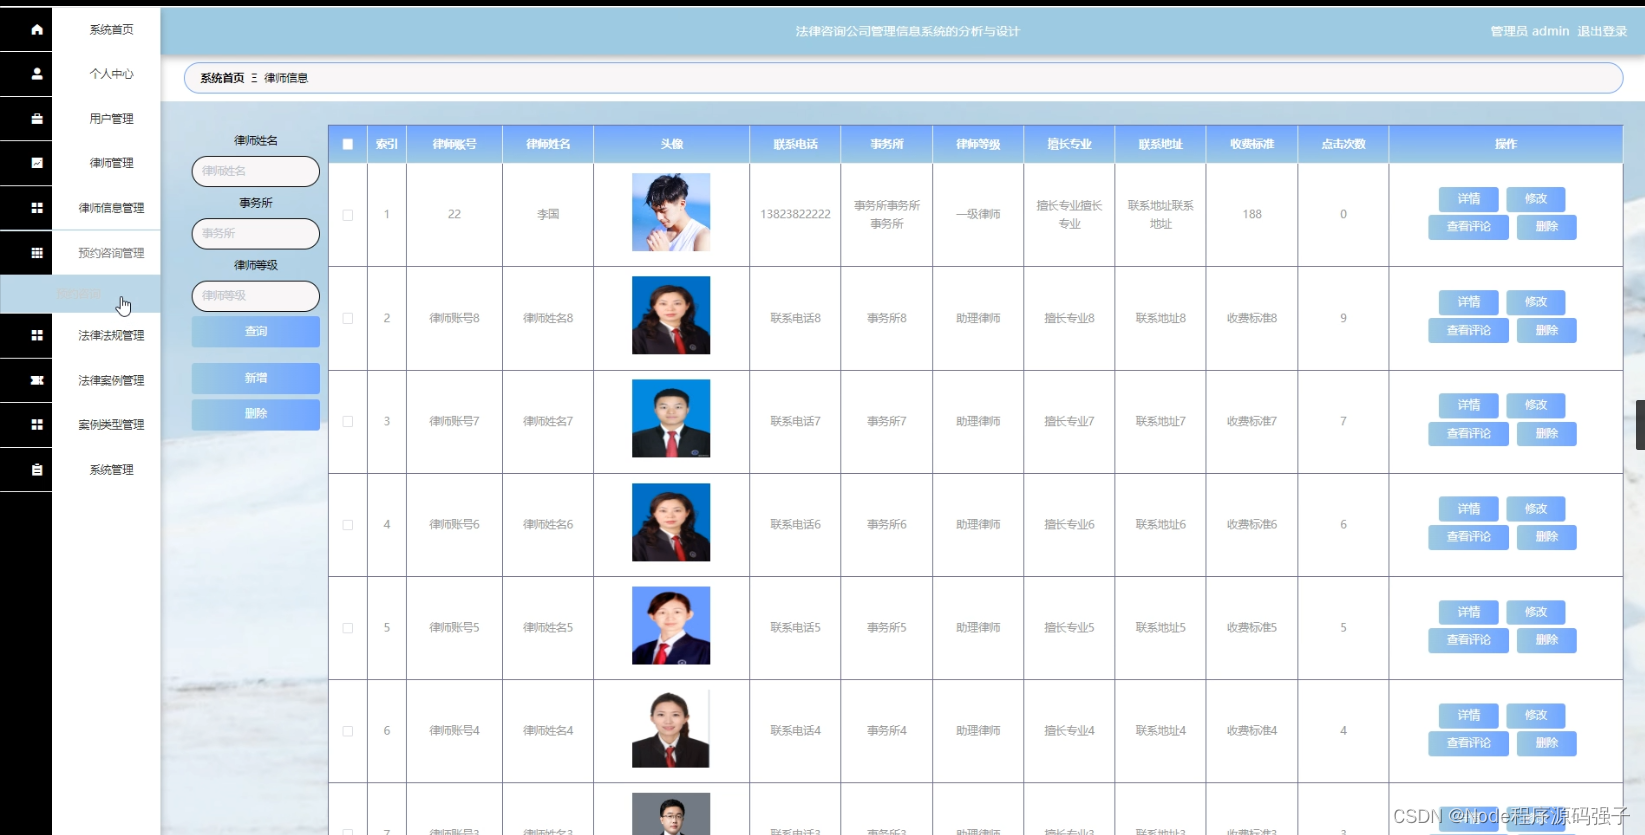Open the avatar photo of 律师姓名4
The height and width of the screenshot is (835, 1645).
tap(671, 728)
